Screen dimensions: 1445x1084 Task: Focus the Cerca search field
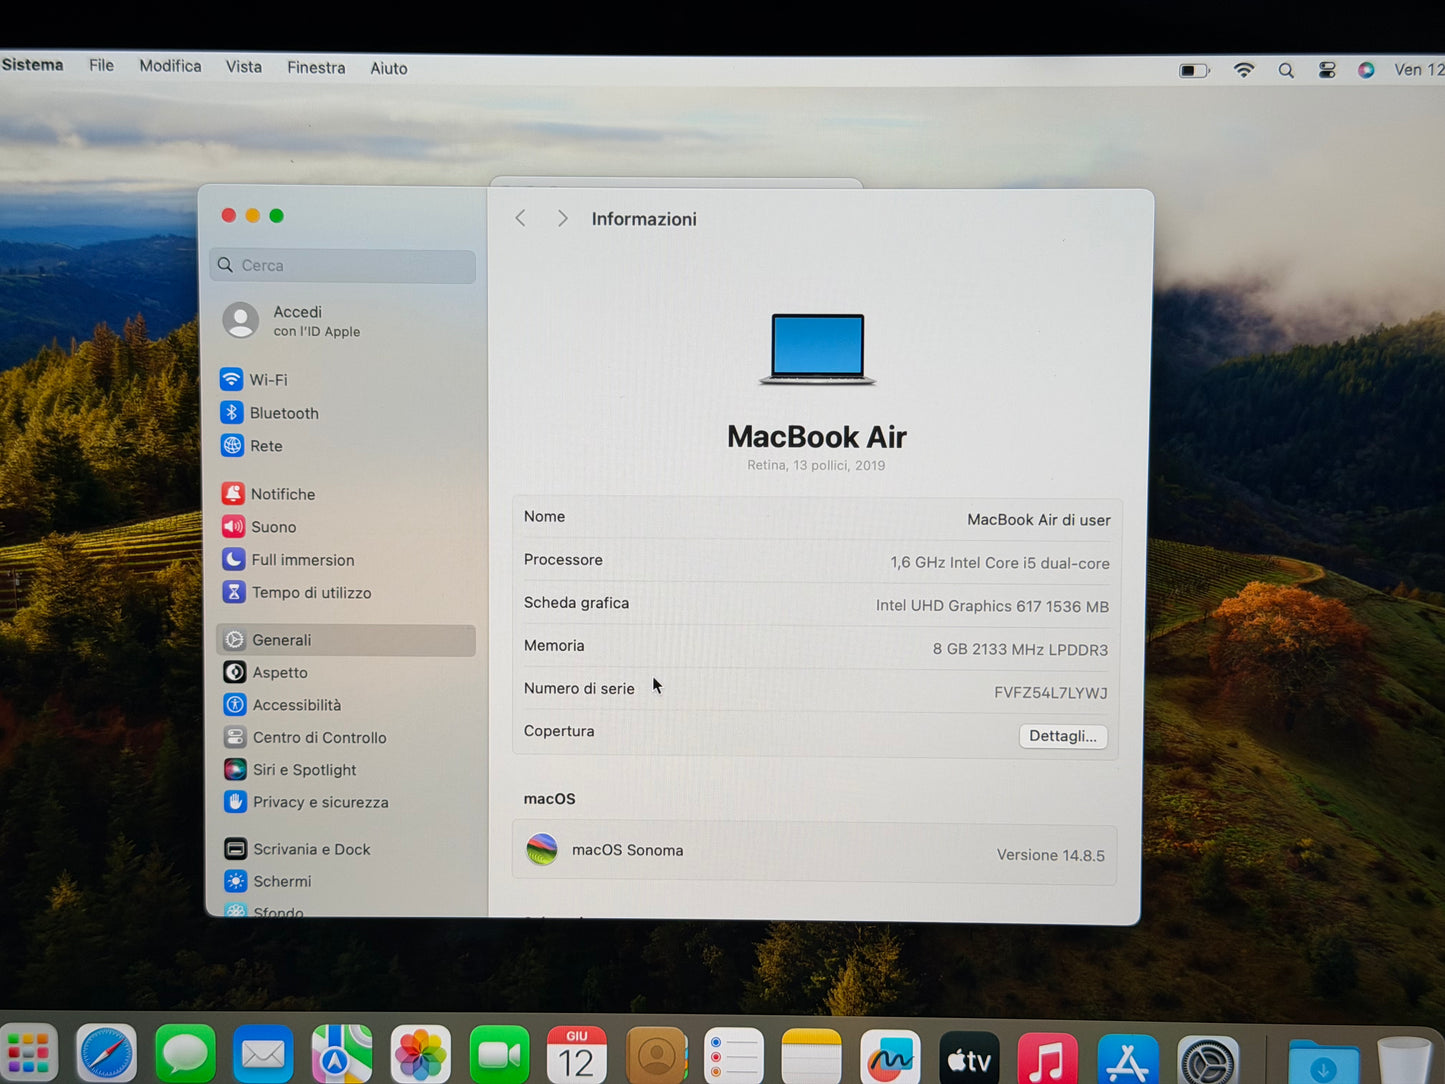tap(343, 266)
